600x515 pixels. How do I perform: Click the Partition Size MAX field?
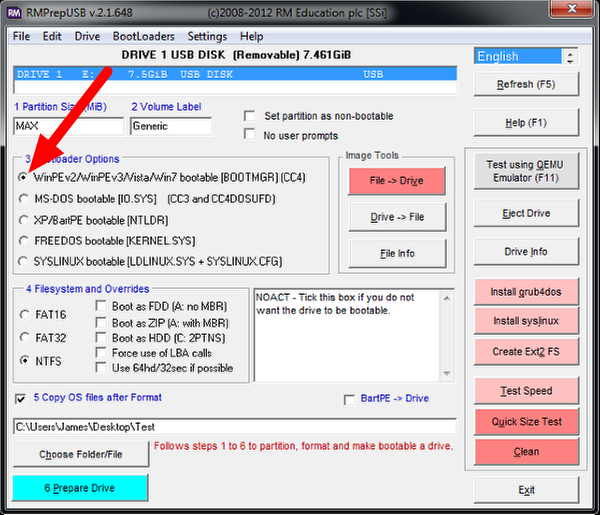[x=69, y=126]
